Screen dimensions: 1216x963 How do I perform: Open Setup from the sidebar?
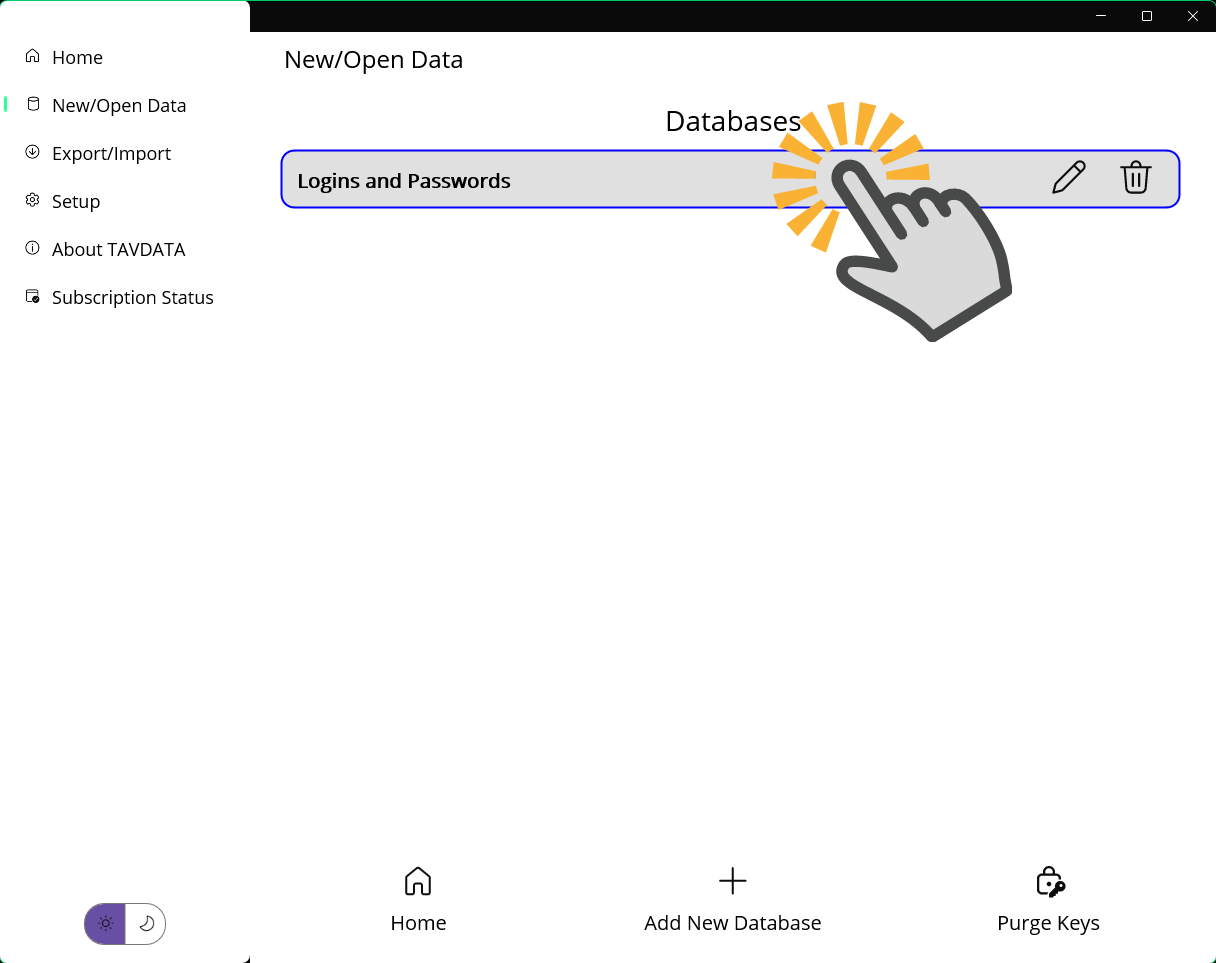click(125, 201)
